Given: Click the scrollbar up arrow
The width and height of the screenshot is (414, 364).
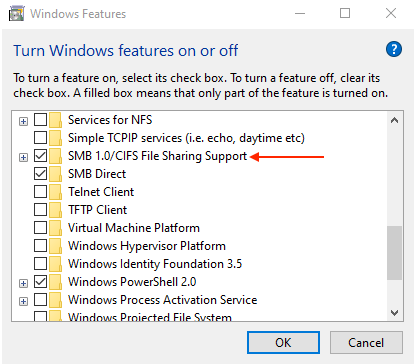Looking at the screenshot, I should tap(394, 120).
